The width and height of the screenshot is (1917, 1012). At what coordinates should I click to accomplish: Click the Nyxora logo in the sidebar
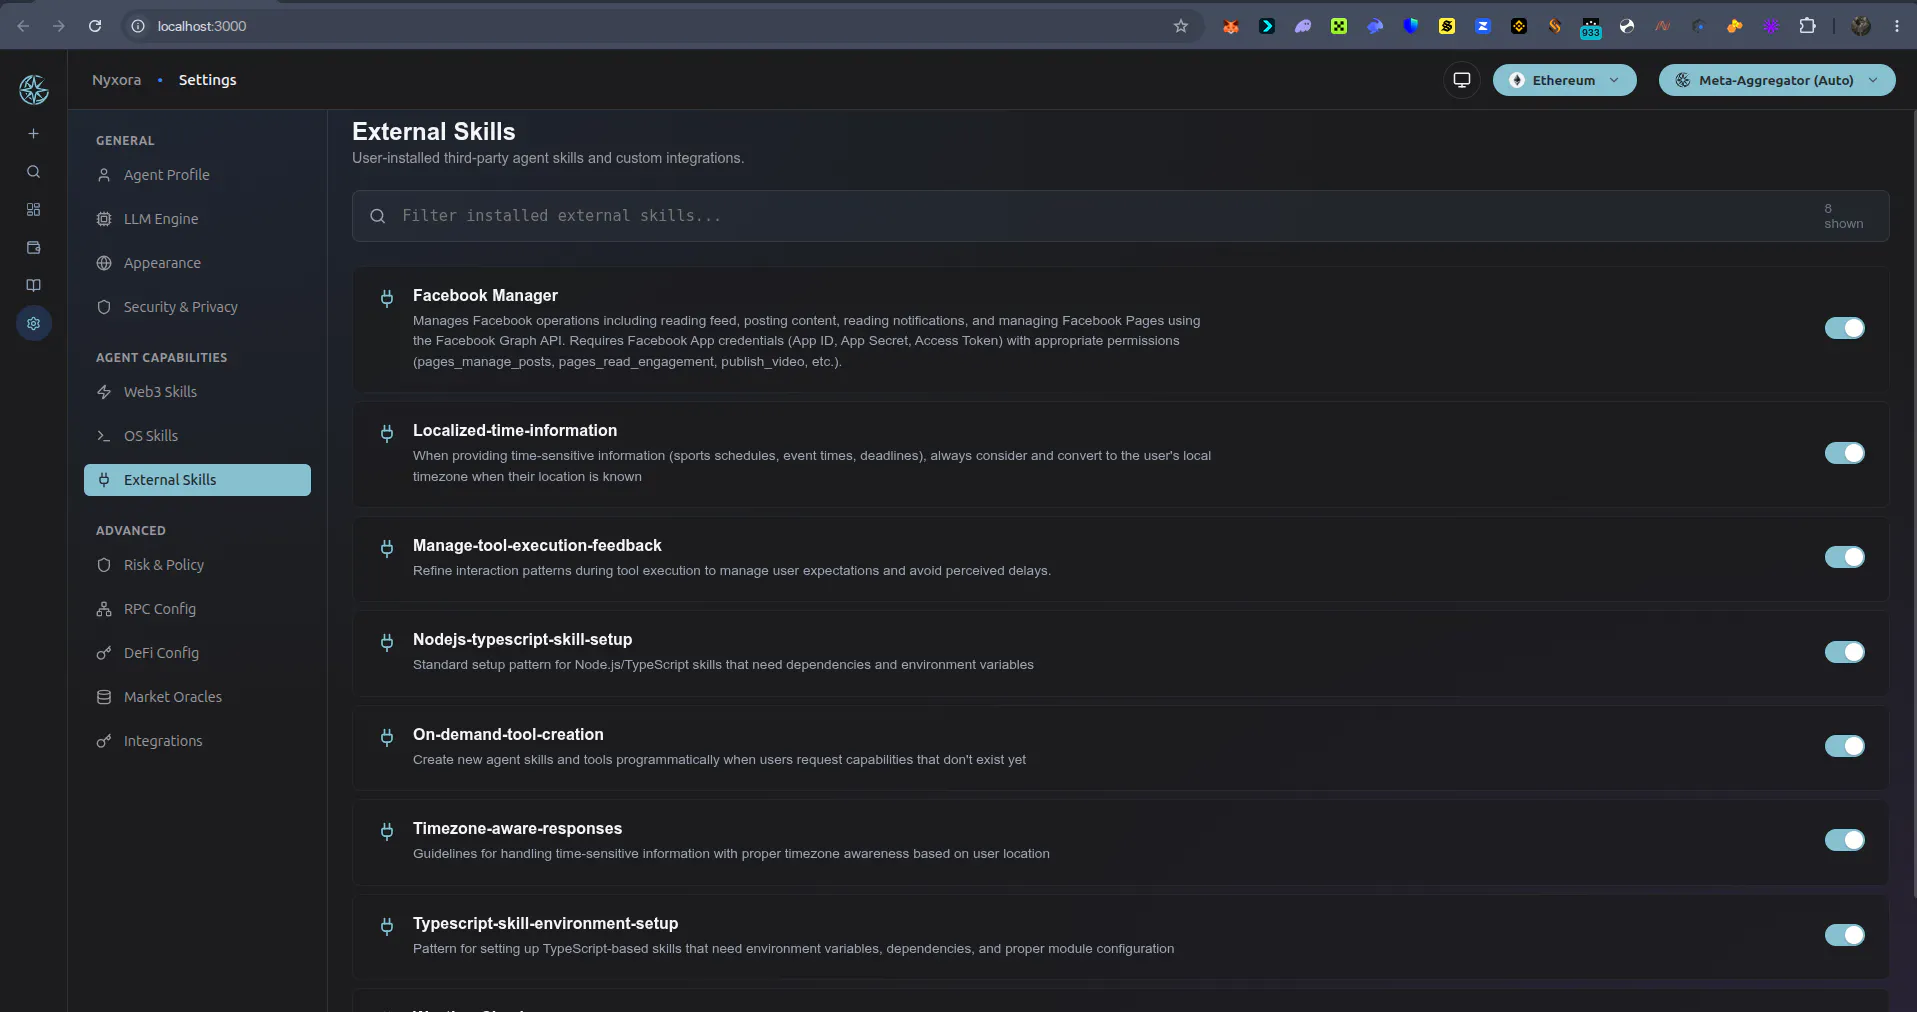(x=34, y=90)
